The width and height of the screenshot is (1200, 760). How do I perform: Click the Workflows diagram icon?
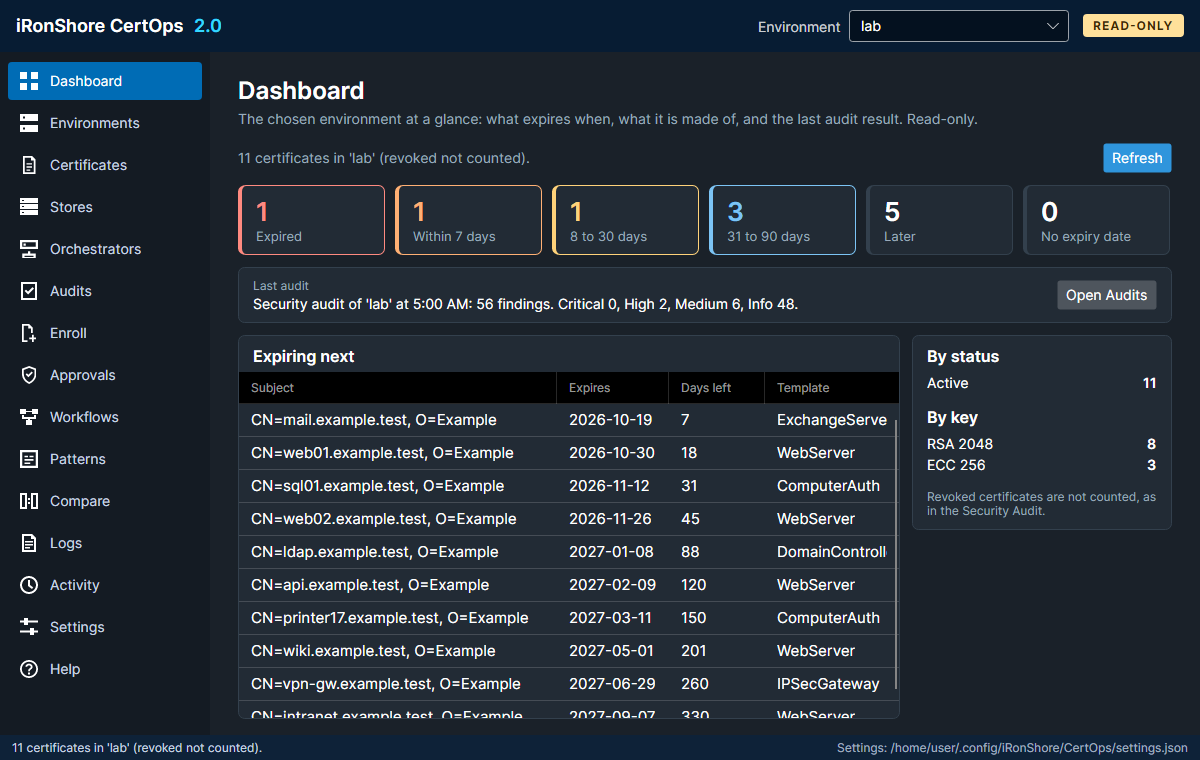point(29,417)
